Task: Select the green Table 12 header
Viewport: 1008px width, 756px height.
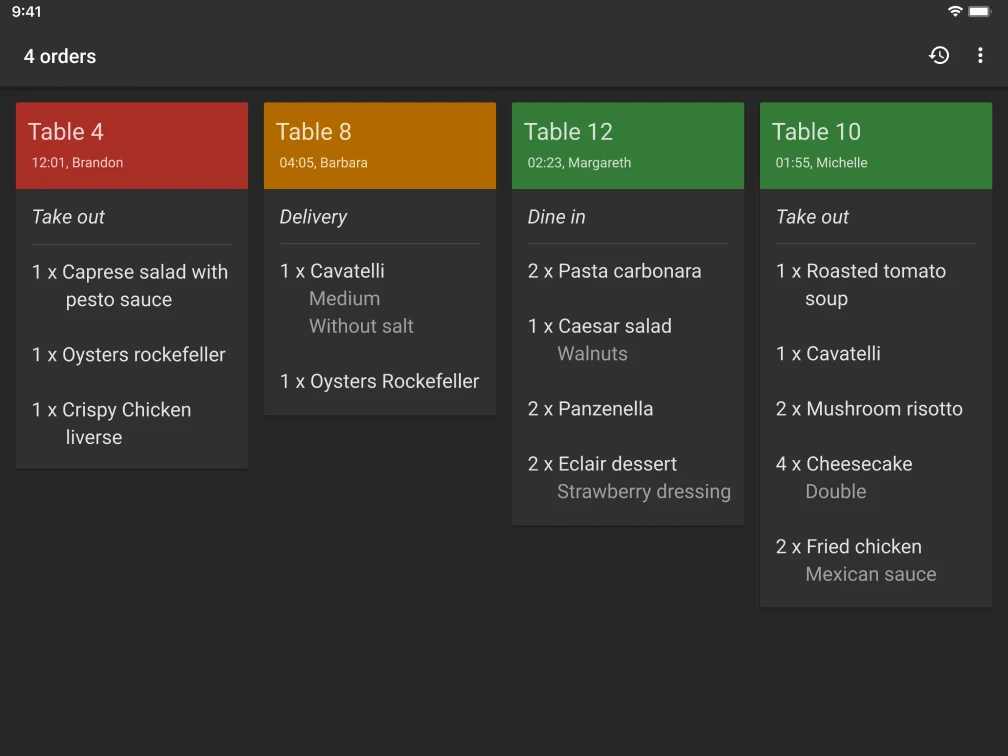Action: pyautogui.click(x=628, y=145)
